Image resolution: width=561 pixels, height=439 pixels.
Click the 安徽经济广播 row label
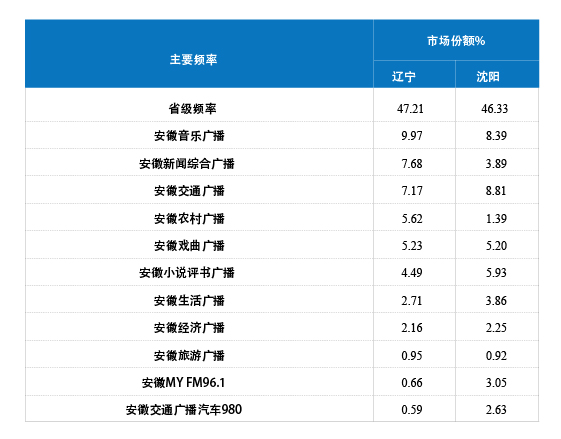189,327
